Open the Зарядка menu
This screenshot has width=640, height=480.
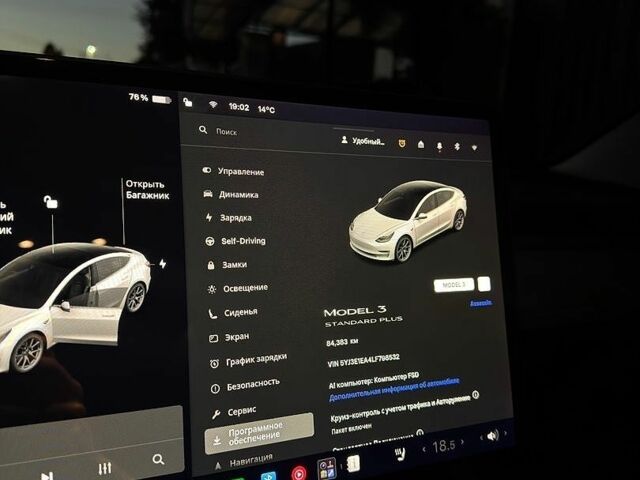(229, 218)
